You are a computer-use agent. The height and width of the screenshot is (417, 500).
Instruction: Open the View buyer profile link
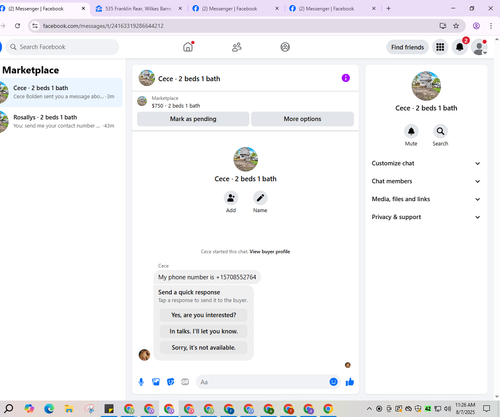pyautogui.click(x=270, y=252)
